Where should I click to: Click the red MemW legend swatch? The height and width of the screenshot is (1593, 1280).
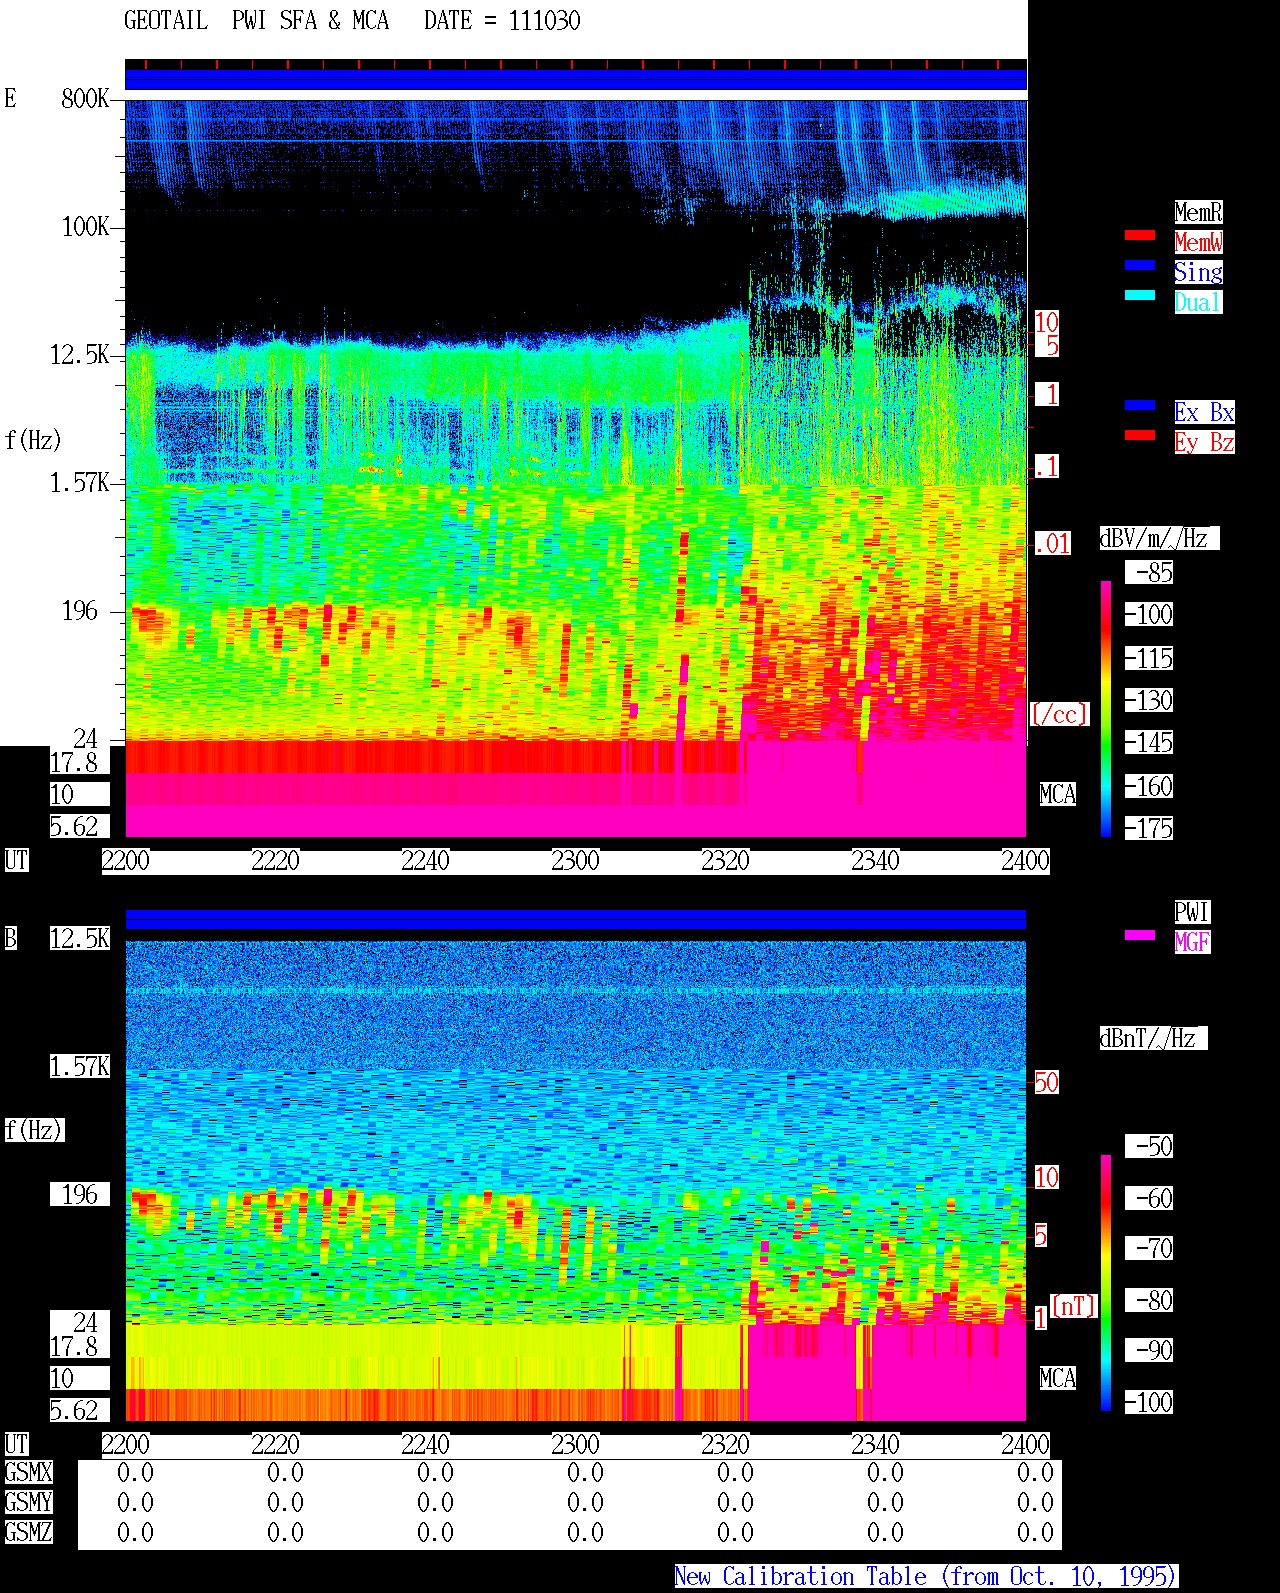1140,235
